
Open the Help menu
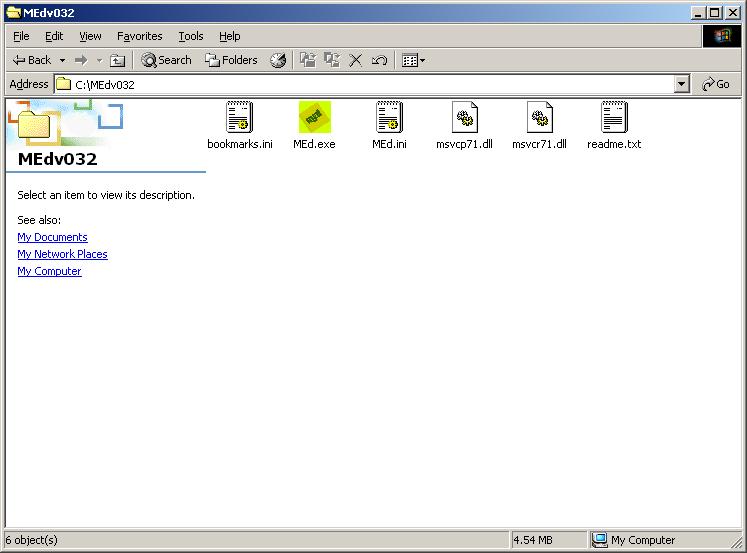click(x=230, y=36)
